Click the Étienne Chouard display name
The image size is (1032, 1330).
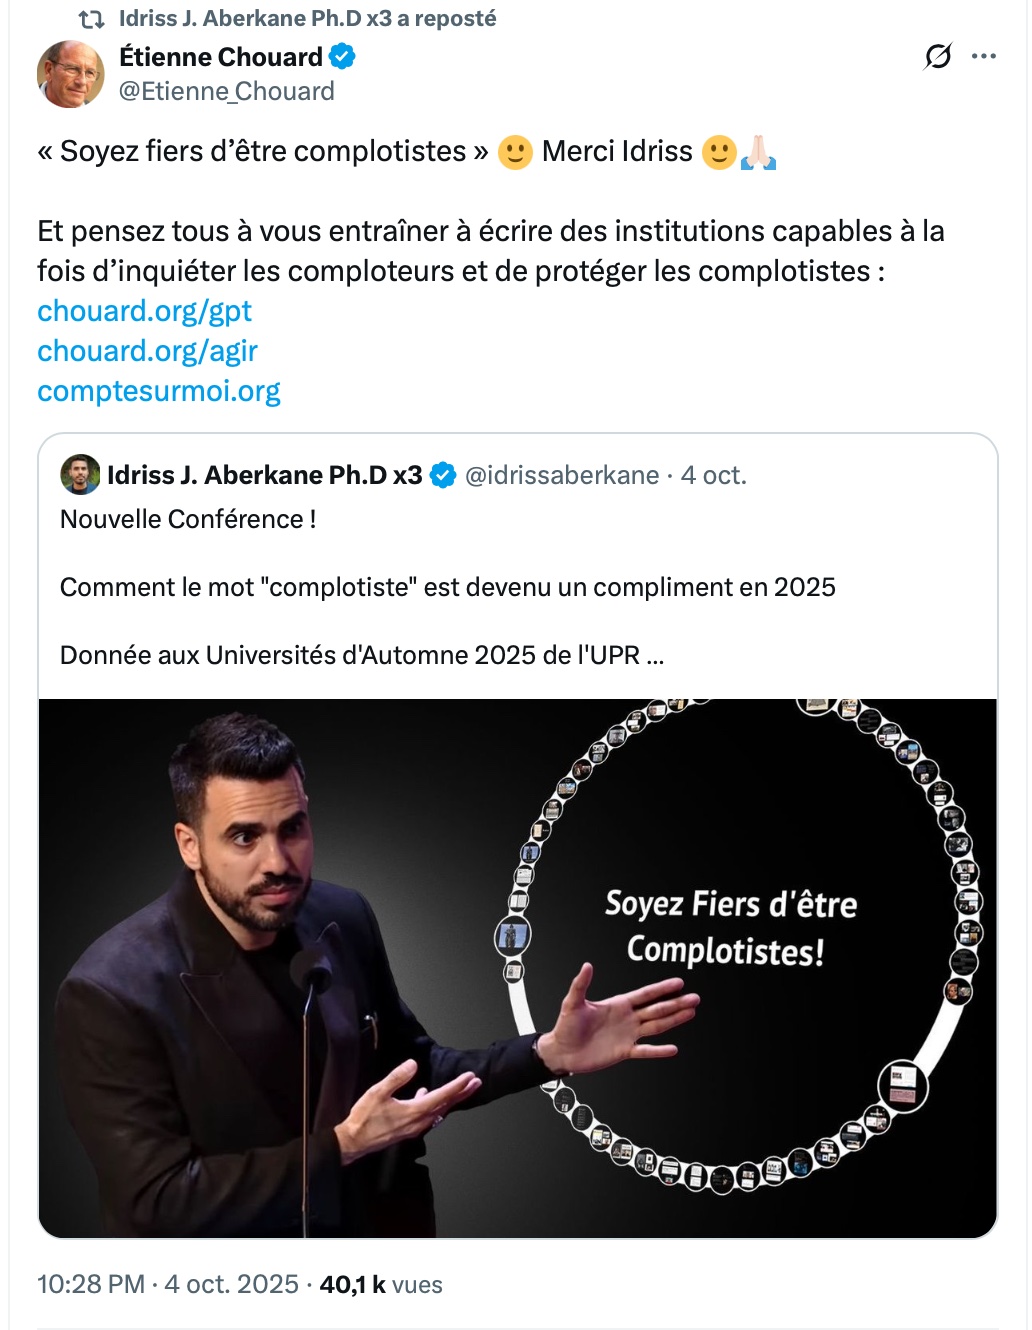(220, 57)
